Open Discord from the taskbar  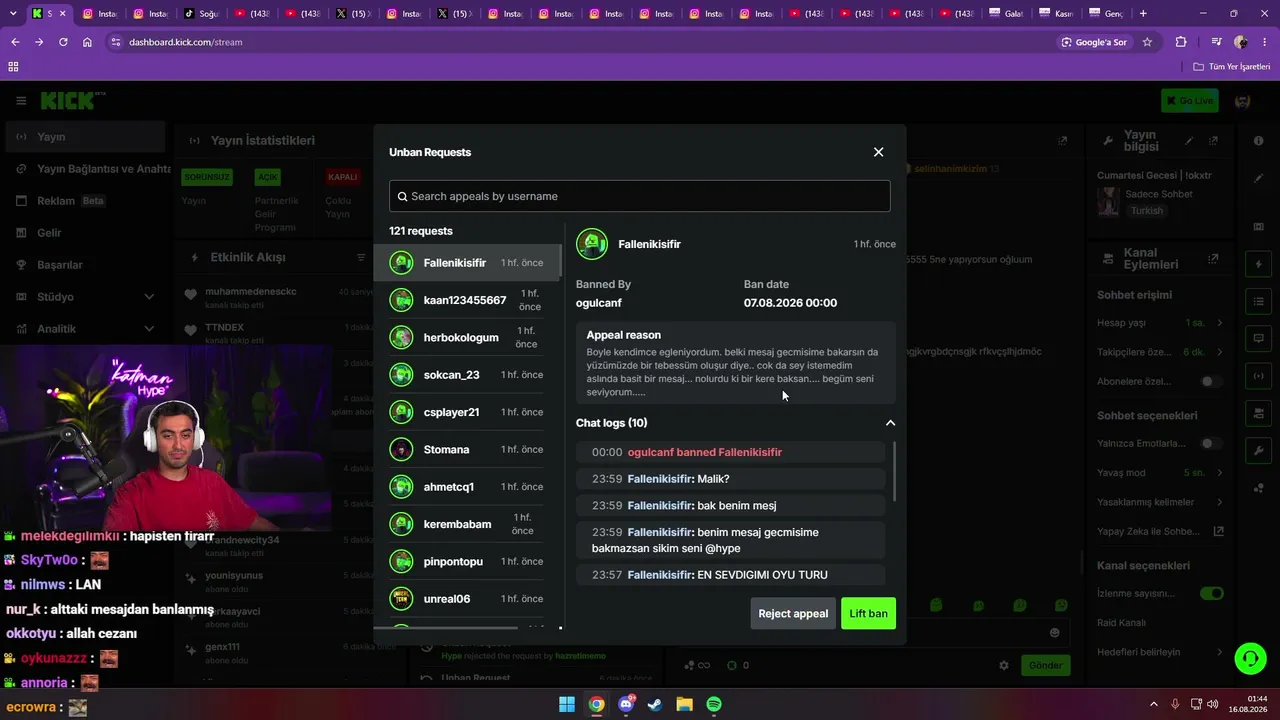click(626, 704)
